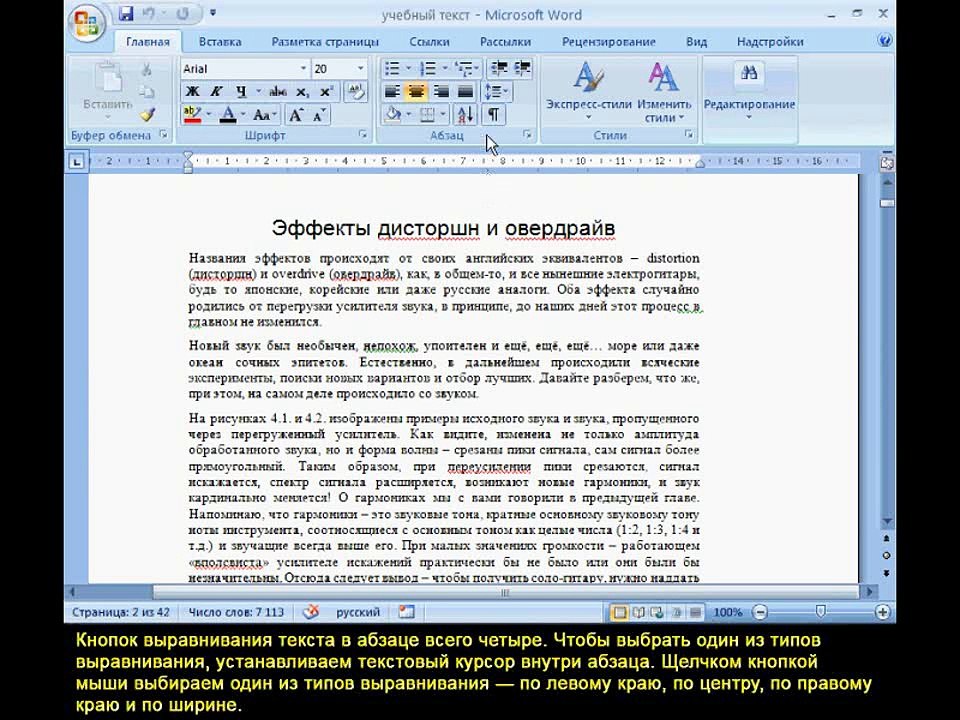Screen dimensions: 960x720
Task: Show paragraph marks ¶
Action: pos(493,114)
